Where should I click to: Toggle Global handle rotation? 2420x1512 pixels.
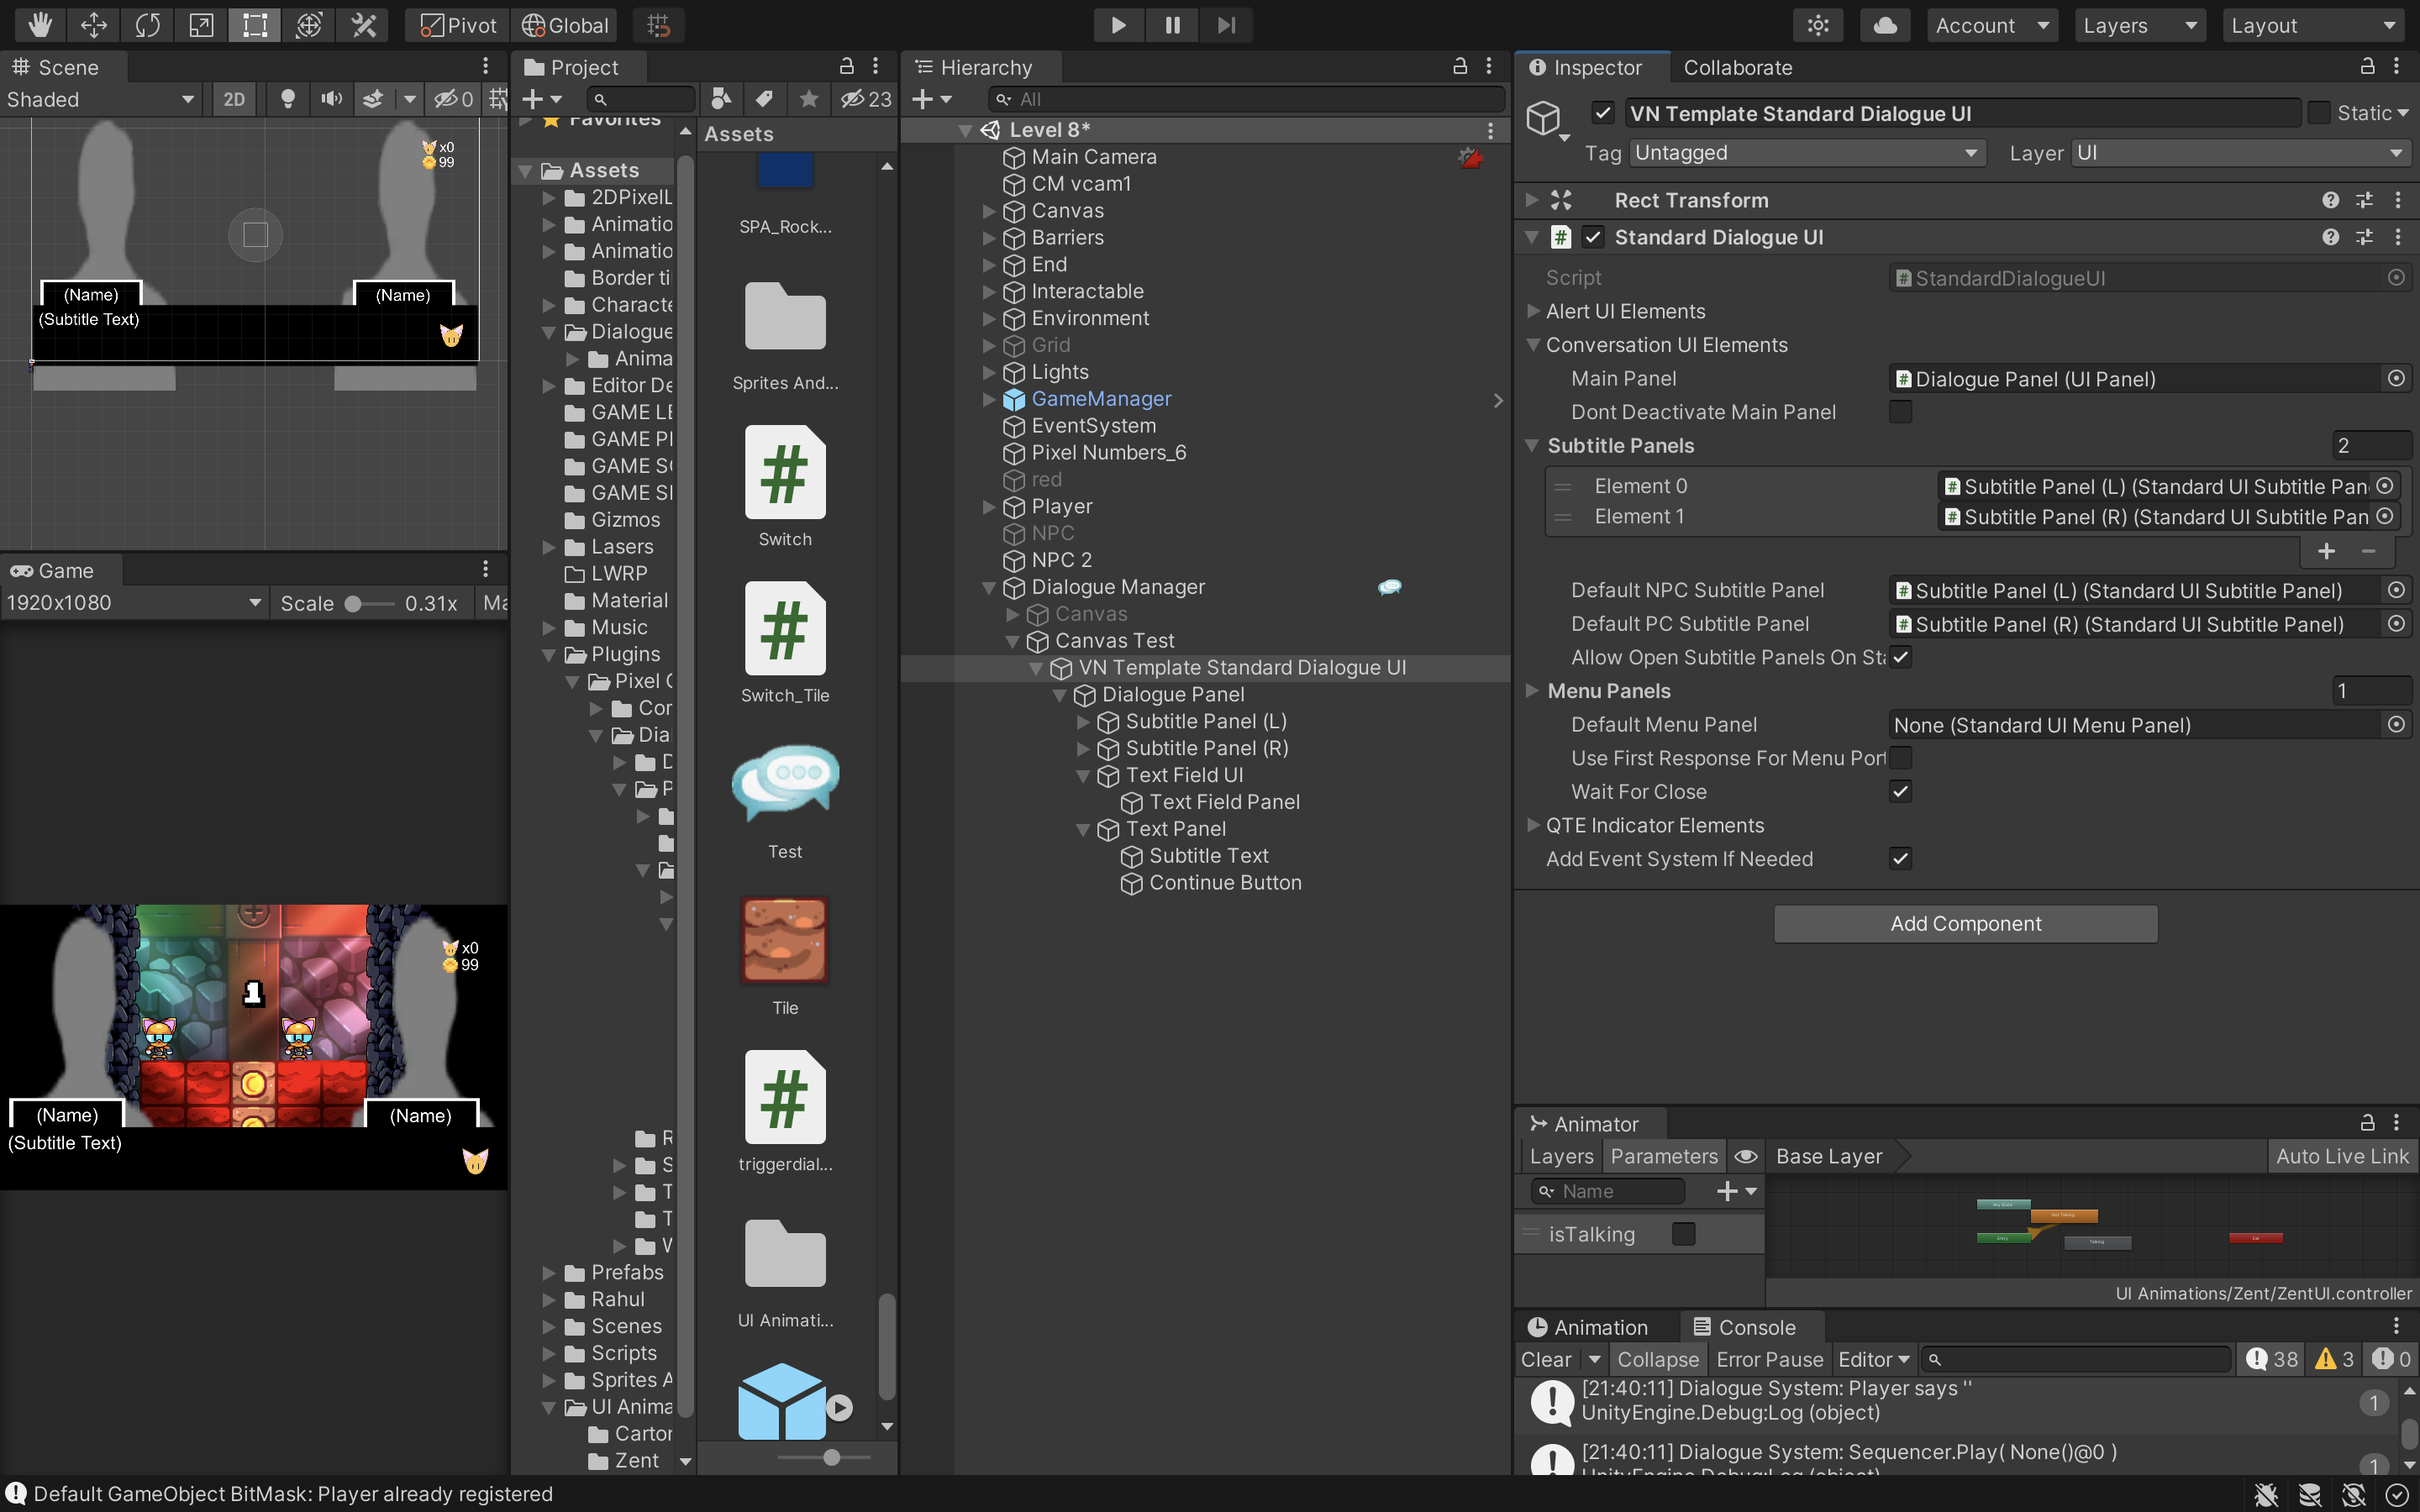[x=565, y=25]
